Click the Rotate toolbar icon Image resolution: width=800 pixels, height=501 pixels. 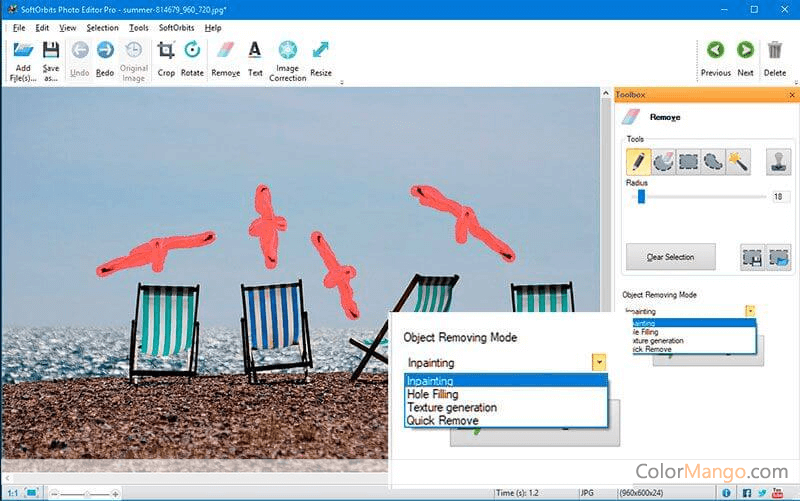(x=192, y=56)
